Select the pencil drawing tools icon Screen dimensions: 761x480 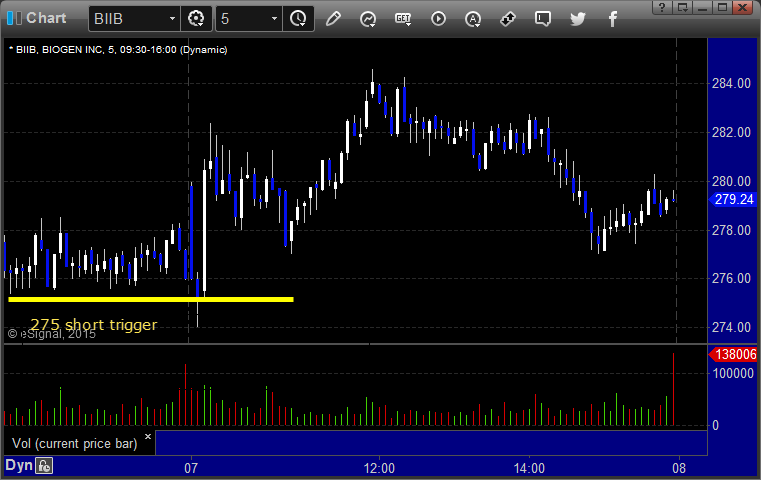333,19
